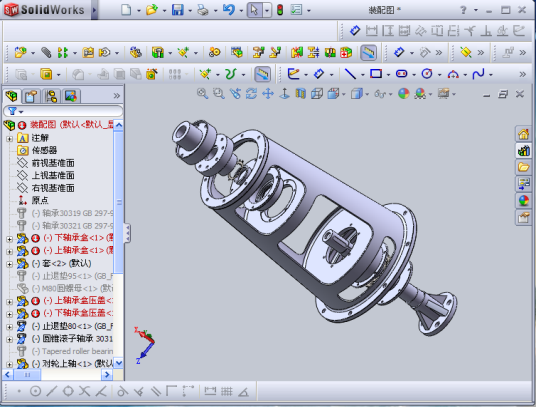Toggle the grid snap icon

[227, 391]
